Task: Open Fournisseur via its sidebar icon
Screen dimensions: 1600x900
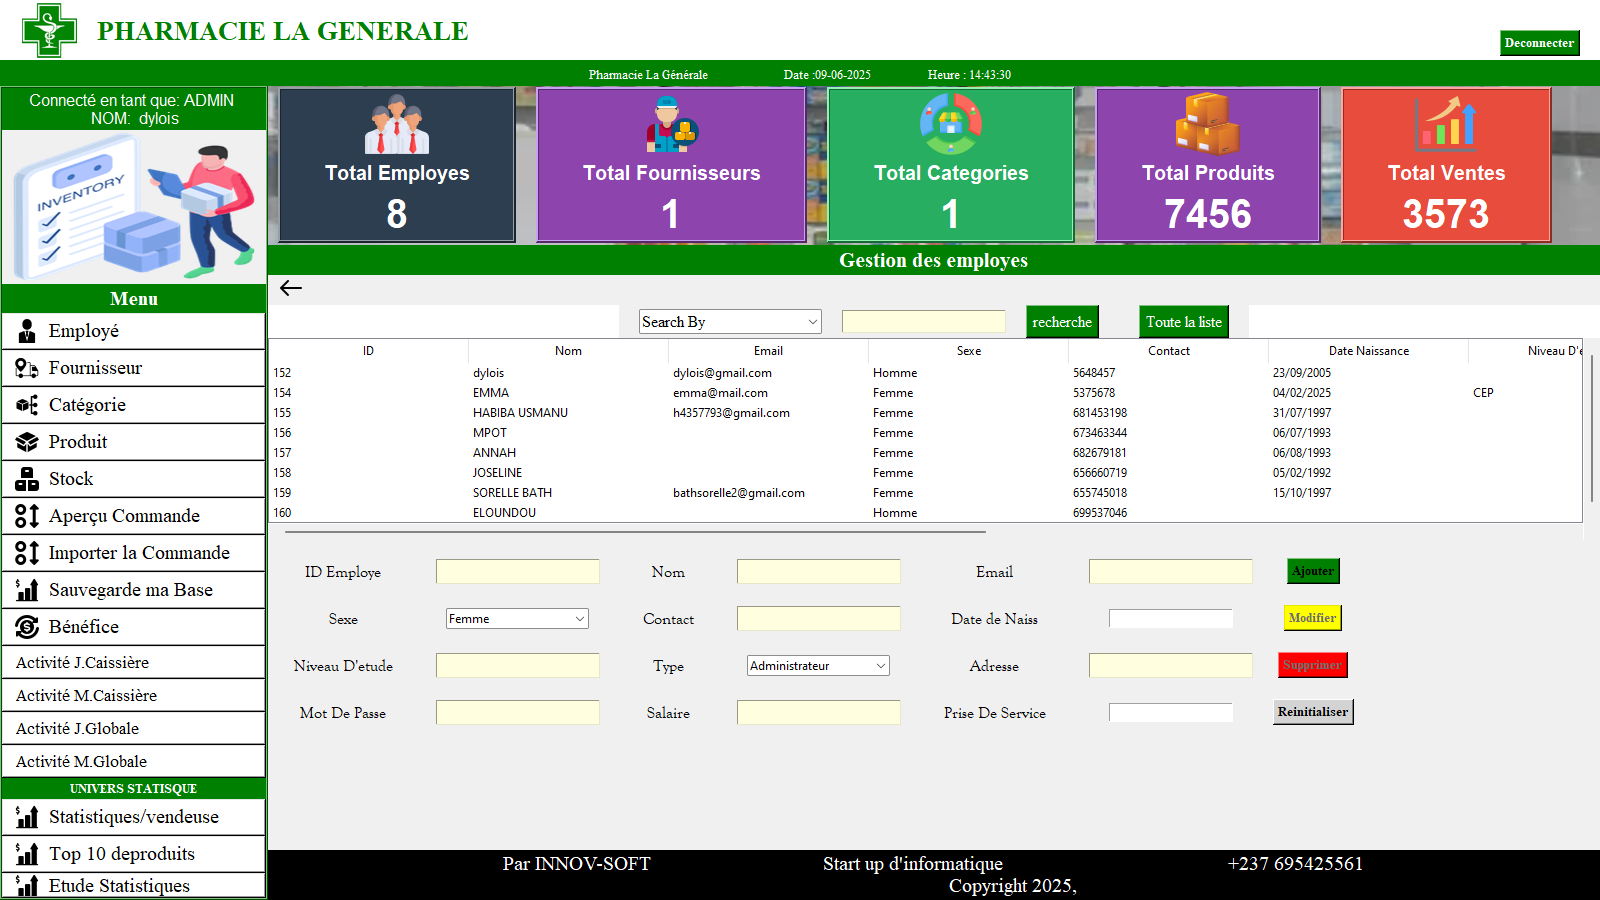Action: pos(25,367)
